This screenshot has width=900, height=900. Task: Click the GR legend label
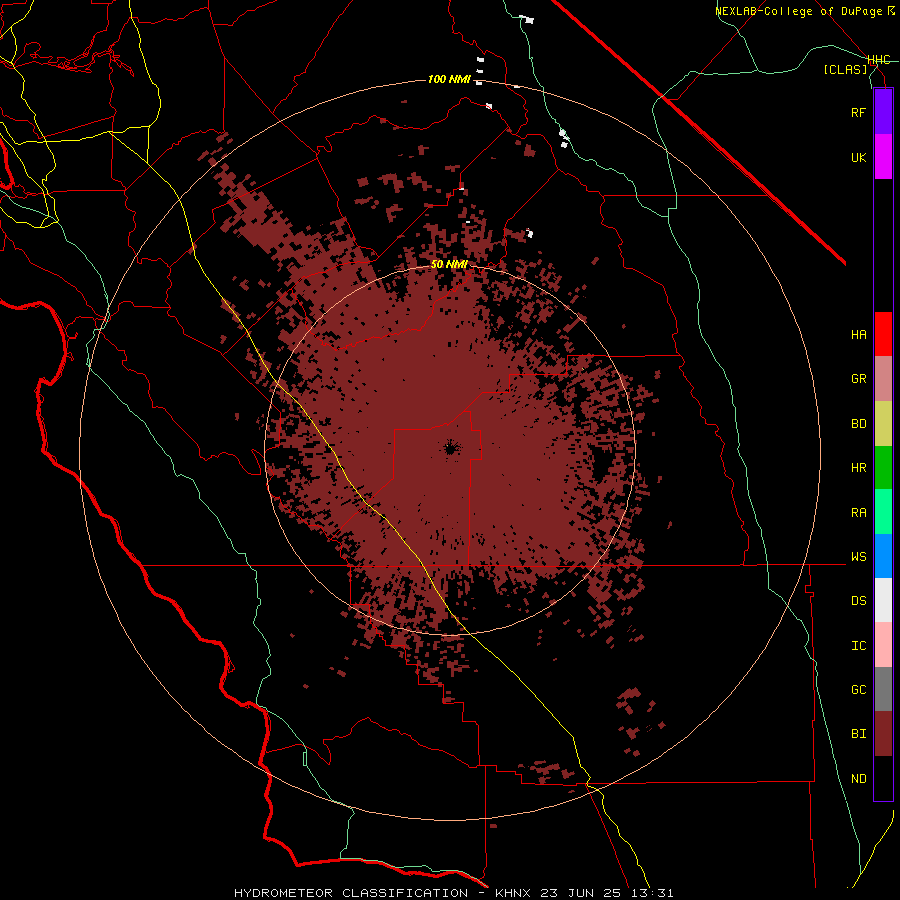click(858, 379)
